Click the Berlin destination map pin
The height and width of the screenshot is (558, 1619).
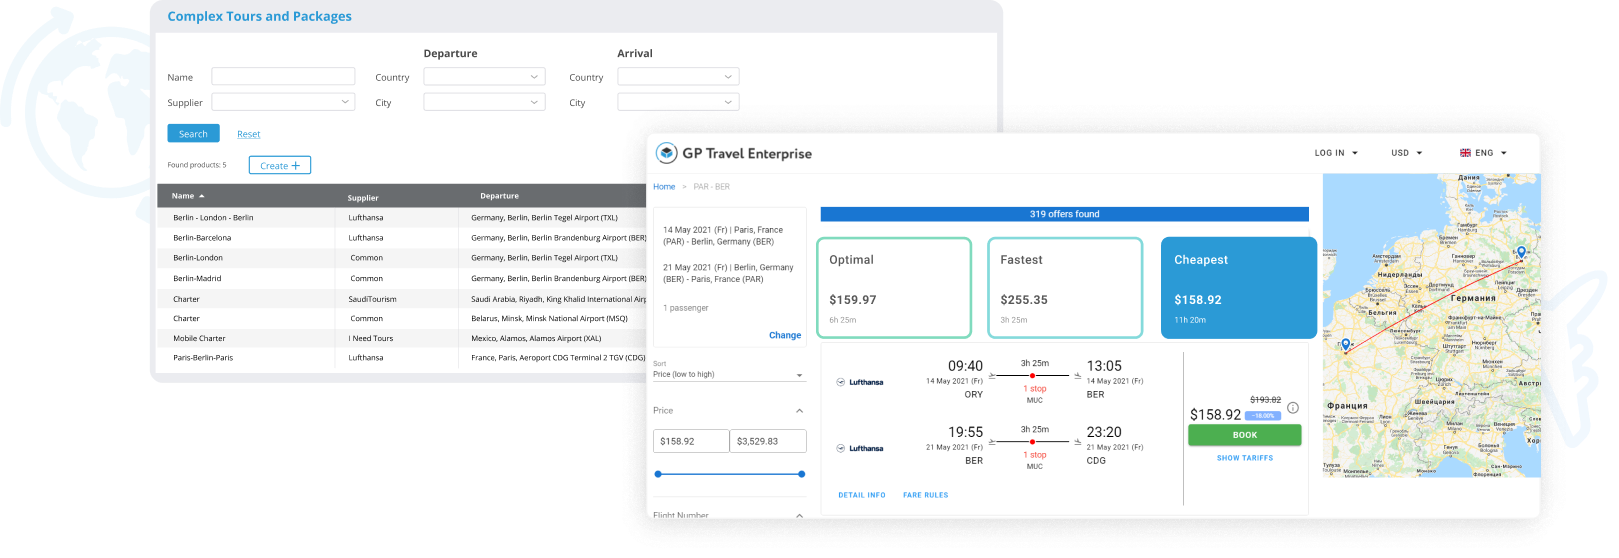(1521, 253)
